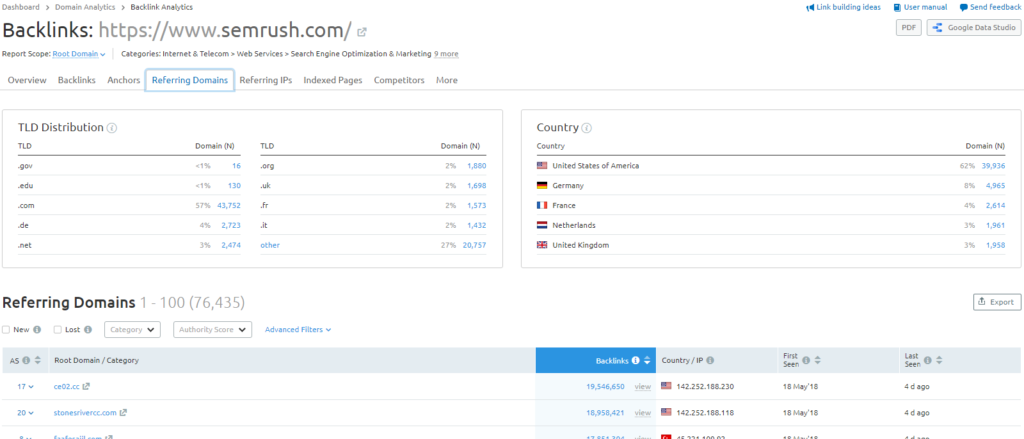Click the User manual book icon
Image resolution: width=1024 pixels, height=439 pixels.
[x=897, y=7]
